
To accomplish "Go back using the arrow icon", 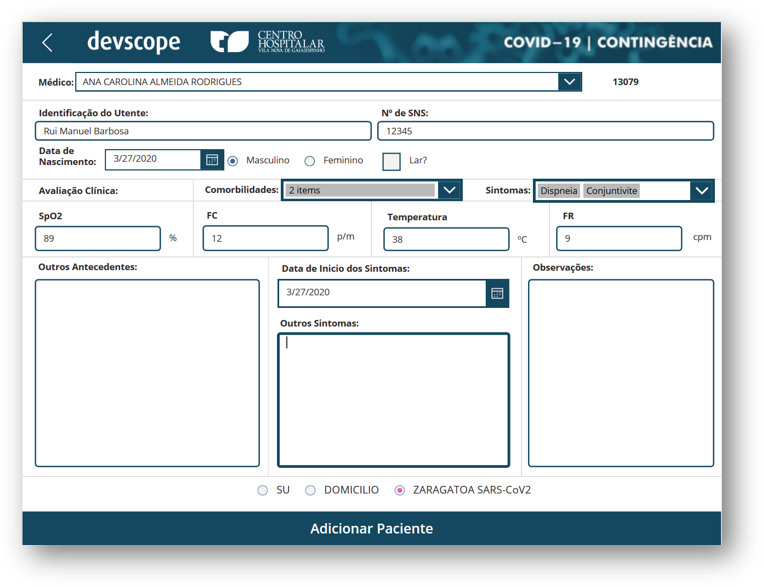I will pyautogui.click(x=47, y=42).
